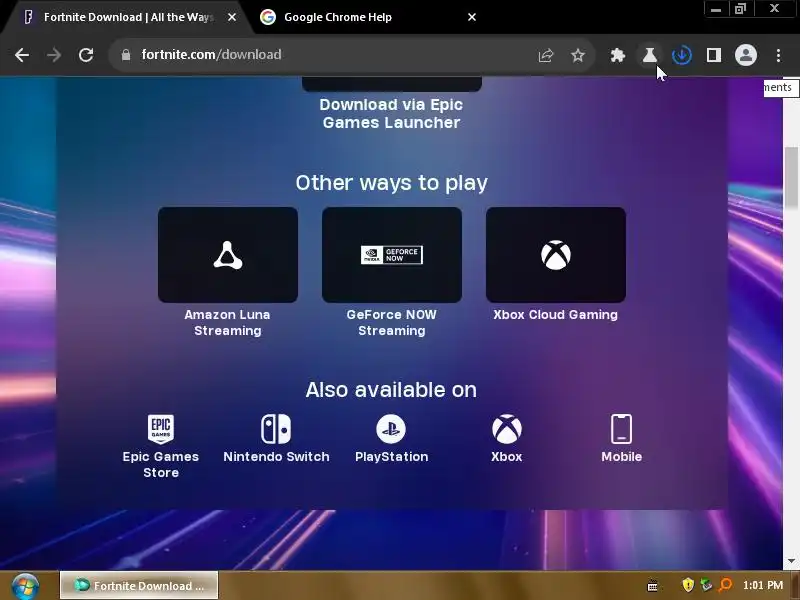Toggle the side panel icon
The width and height of the screenshot is (800, 600).
[x=714, y=55]
